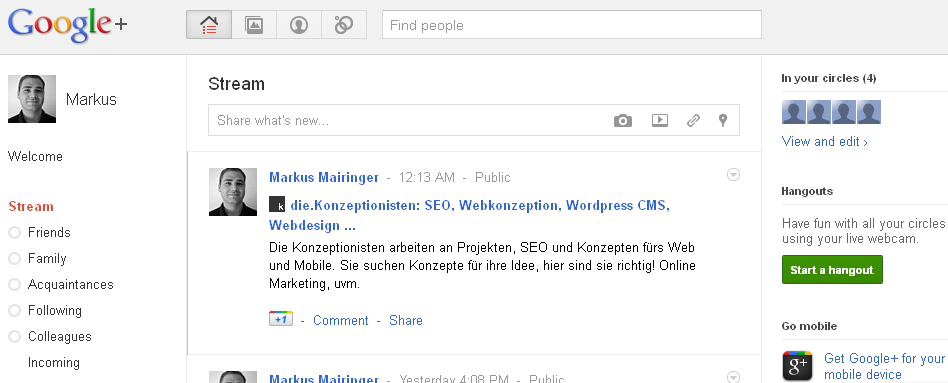Open the Profile icon in the top bar
948x383 pixels.
pyautogui.click(x=299, y=25)
